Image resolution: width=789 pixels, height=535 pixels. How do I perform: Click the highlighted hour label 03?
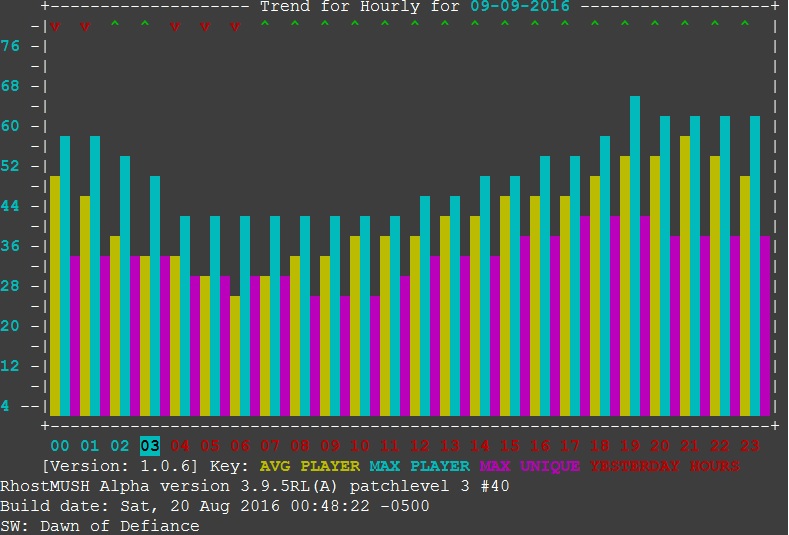(150, 446)
